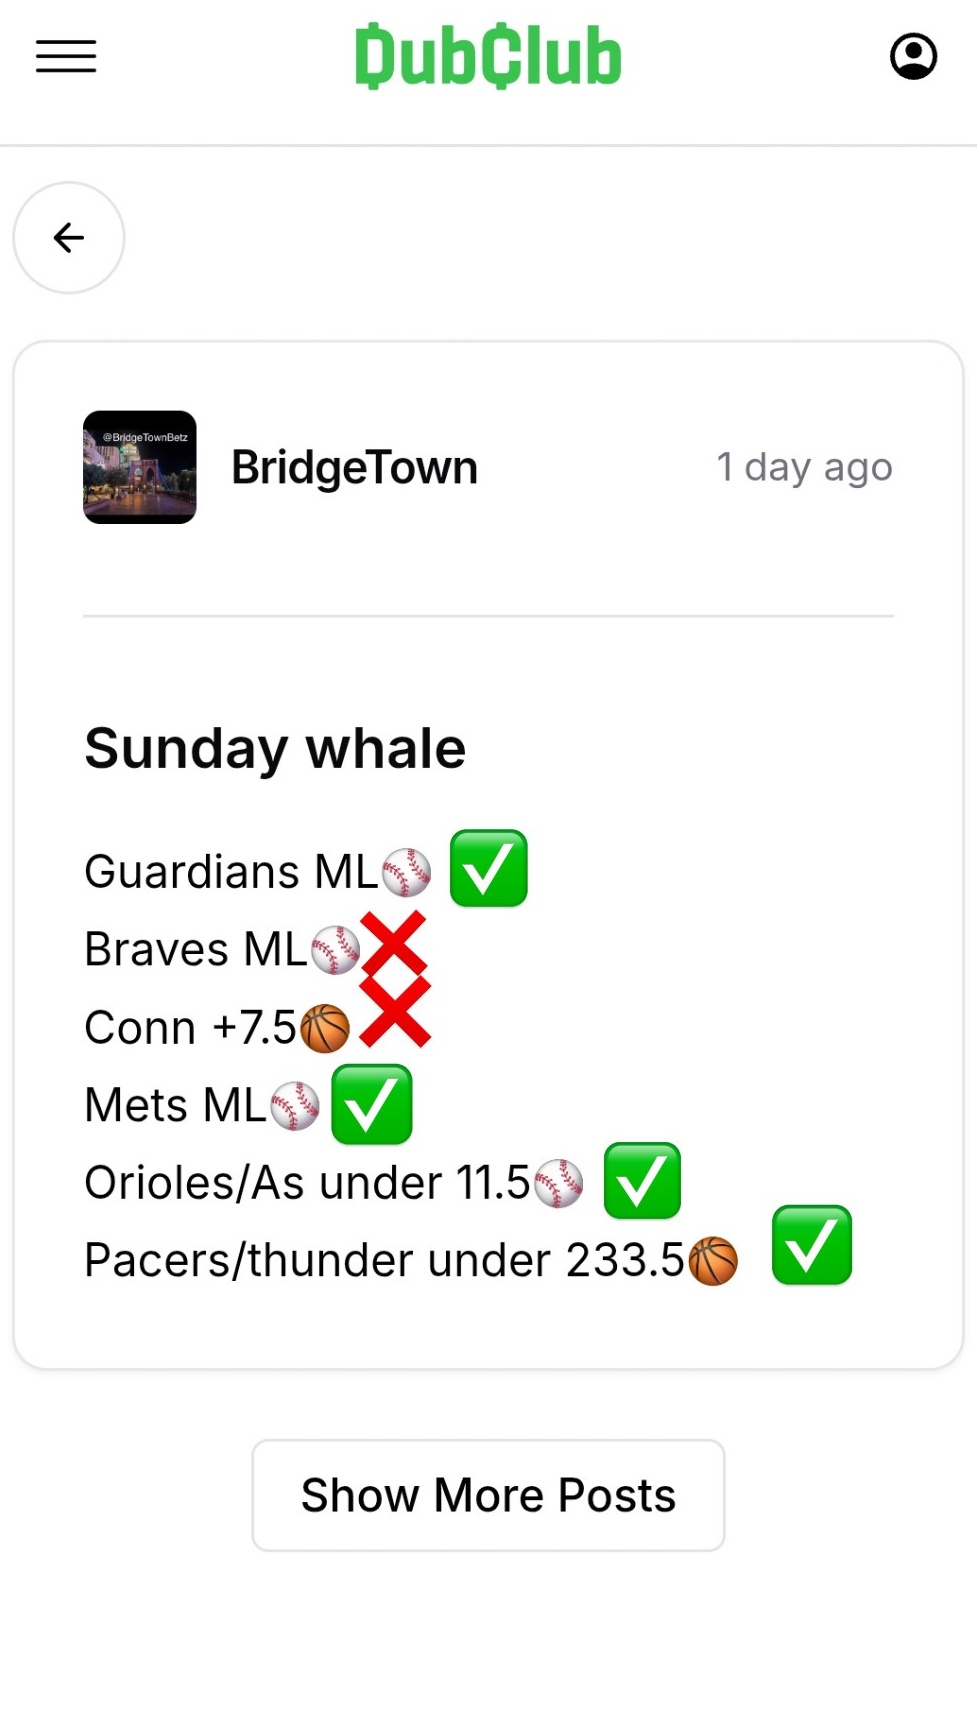The height and width of the screenshot is (1736, 977).
Task: Click the basketball emoji after Pacers/thunder line
Action: coord(713,1261)
